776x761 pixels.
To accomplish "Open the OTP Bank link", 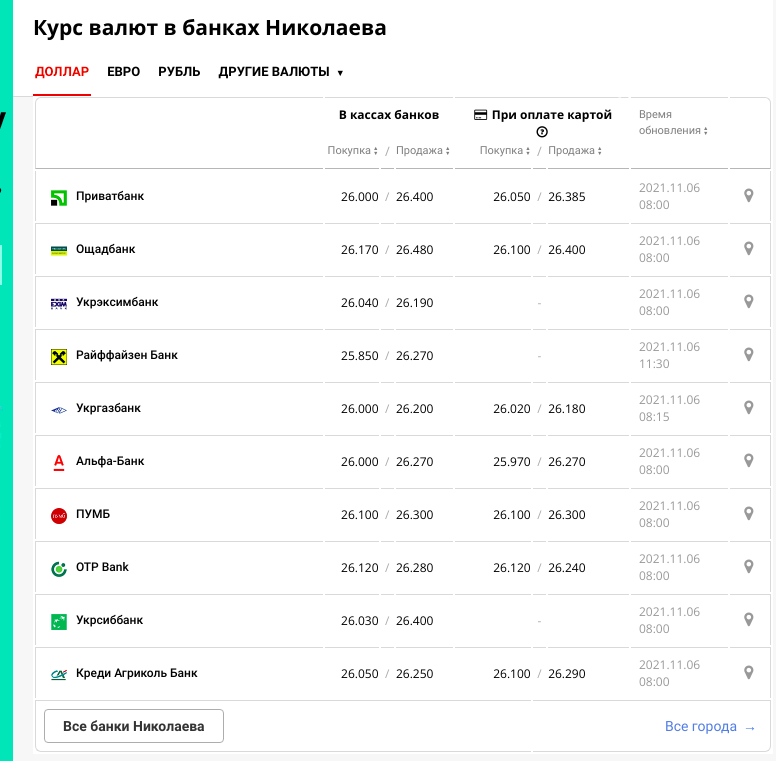I will point(102,567).
